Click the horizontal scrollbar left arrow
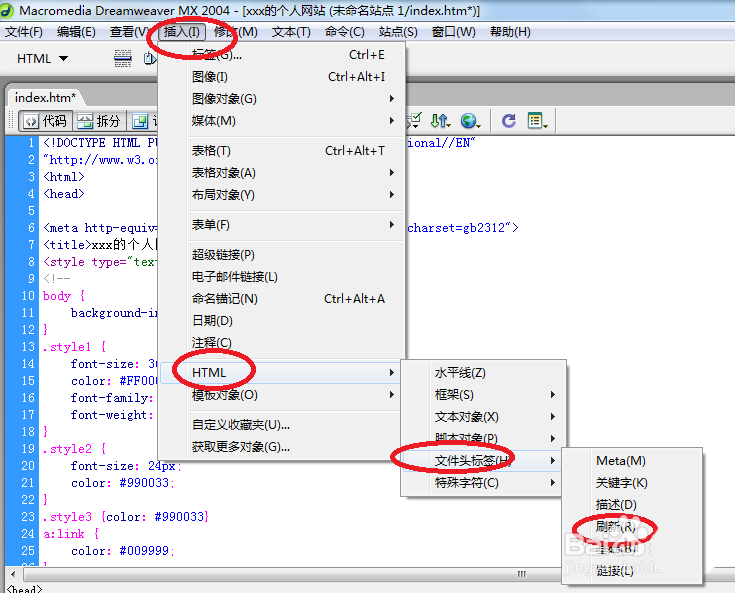735x593 pixels. tap(13, 574)
